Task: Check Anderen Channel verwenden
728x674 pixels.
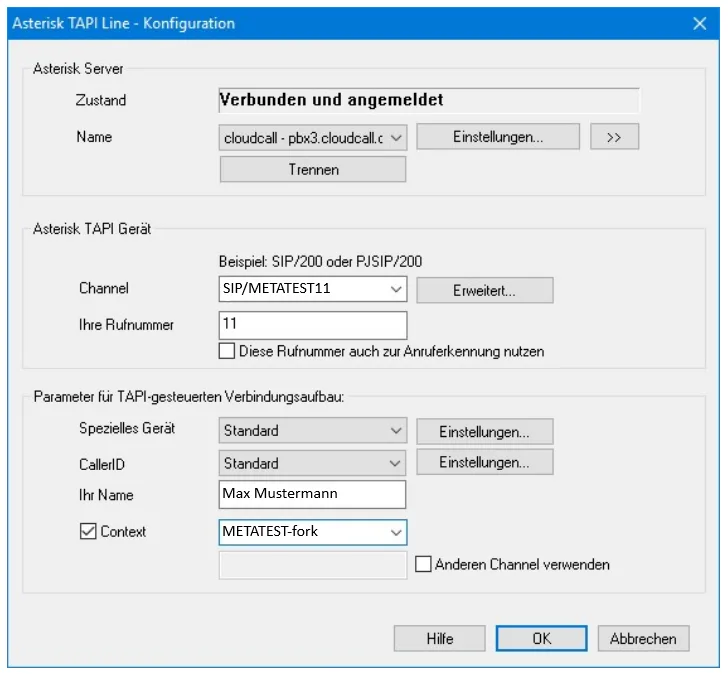Action: [423, 564]
